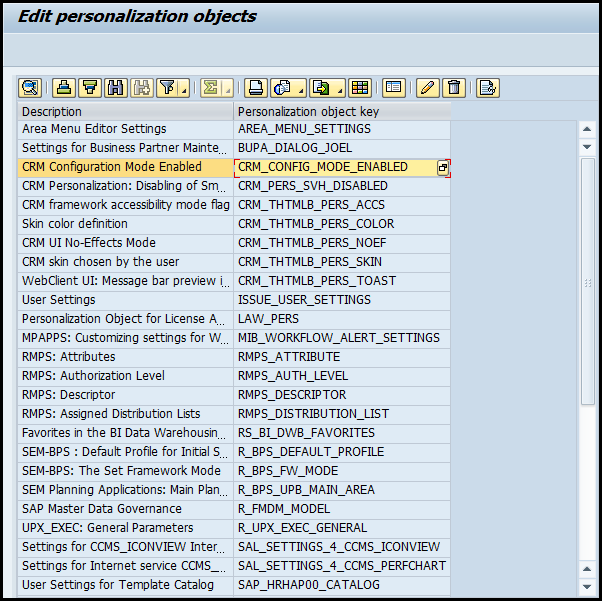Select CRM skin chosen by the user

[126, 262]
